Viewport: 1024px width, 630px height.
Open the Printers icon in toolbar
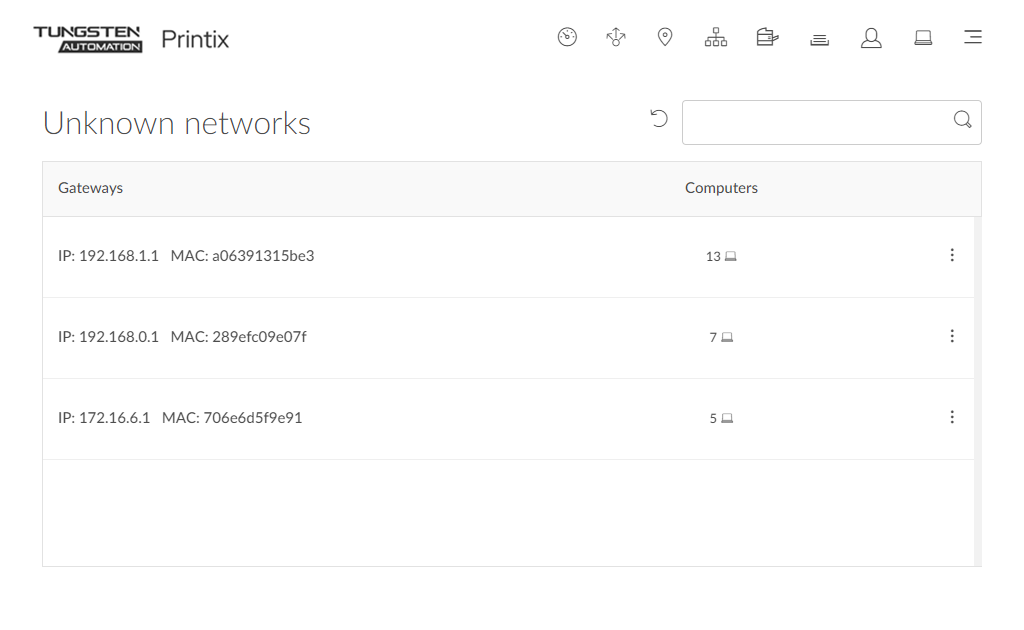tap(767, 37)
